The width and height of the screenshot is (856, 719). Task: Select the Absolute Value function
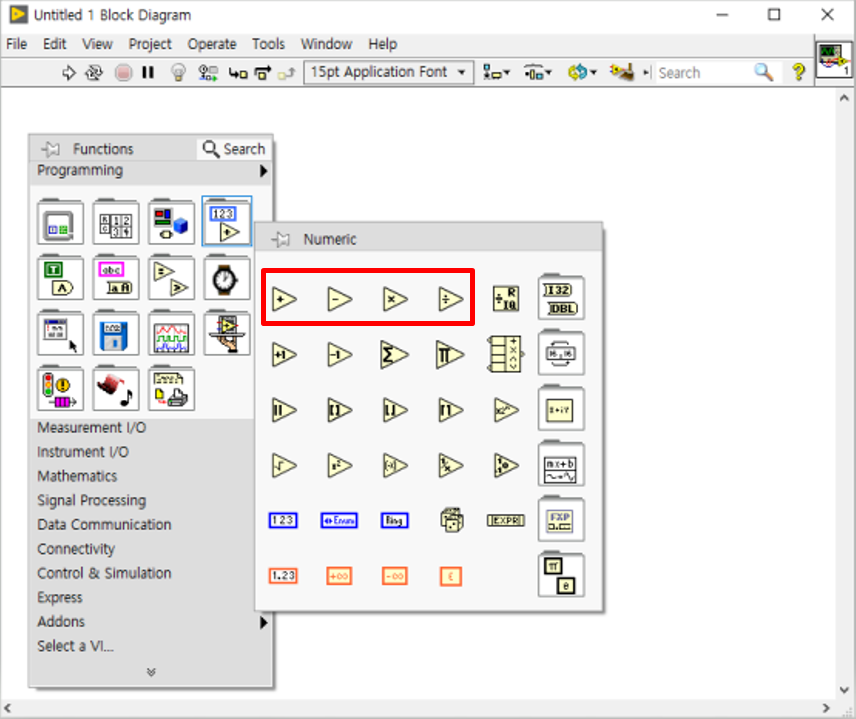click(284, 411)
